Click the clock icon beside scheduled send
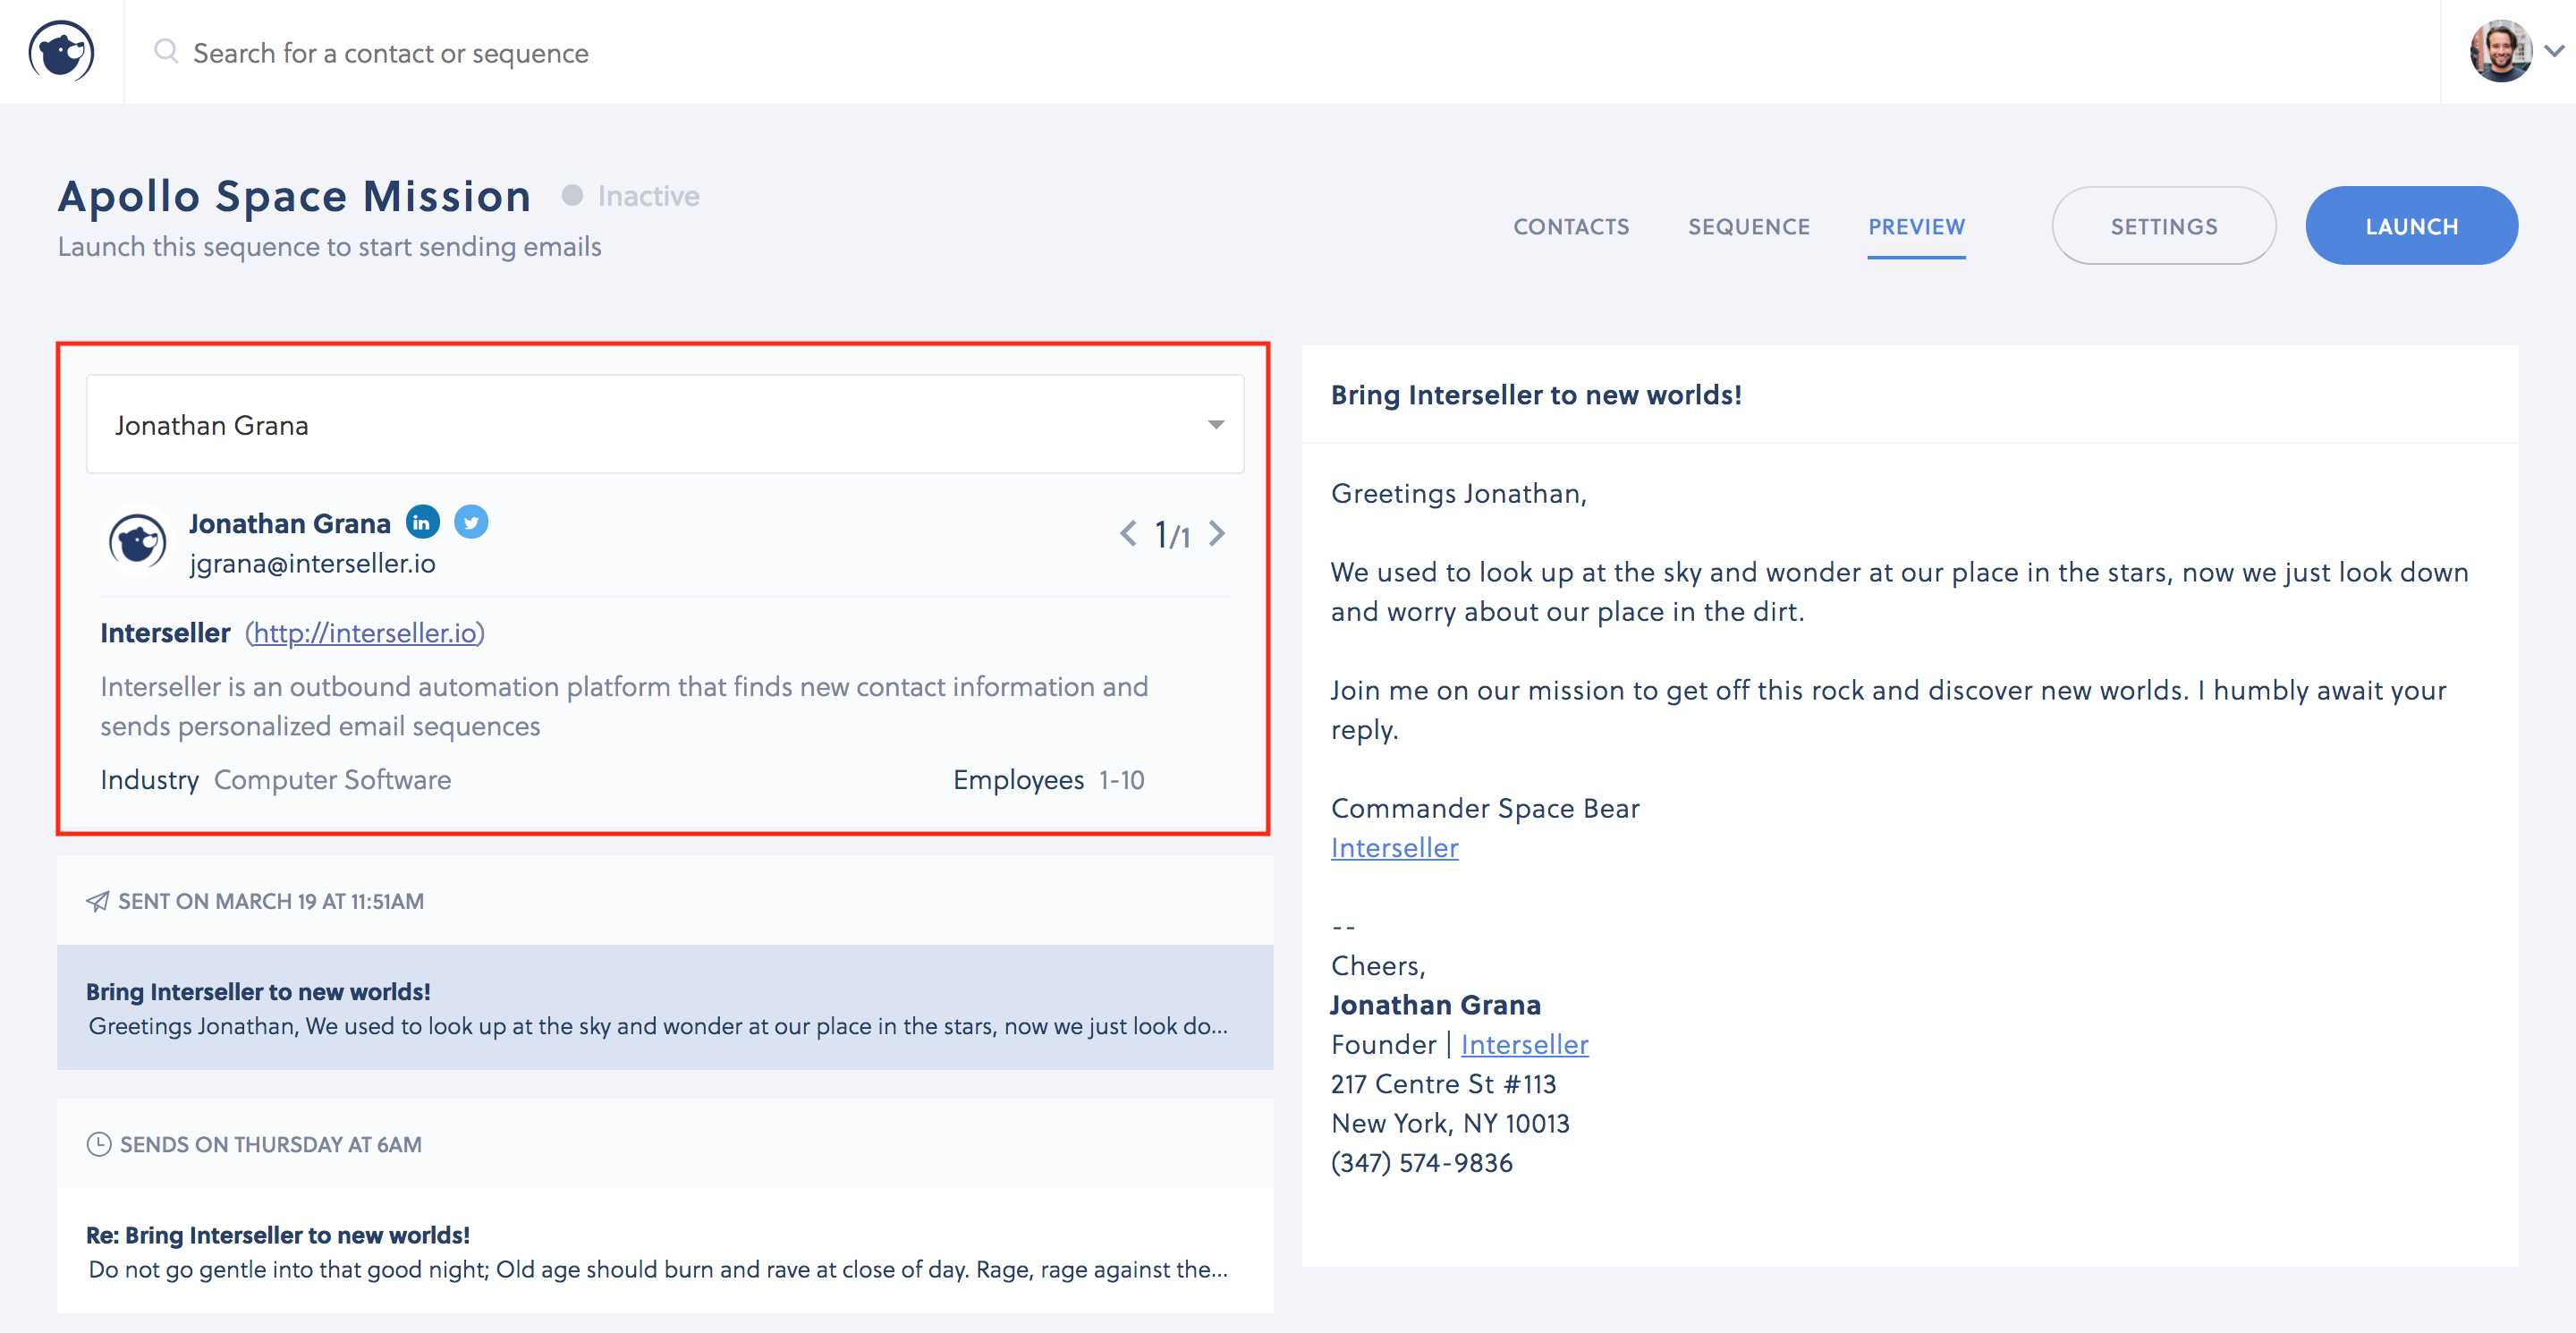 [x=98, y=1144]
